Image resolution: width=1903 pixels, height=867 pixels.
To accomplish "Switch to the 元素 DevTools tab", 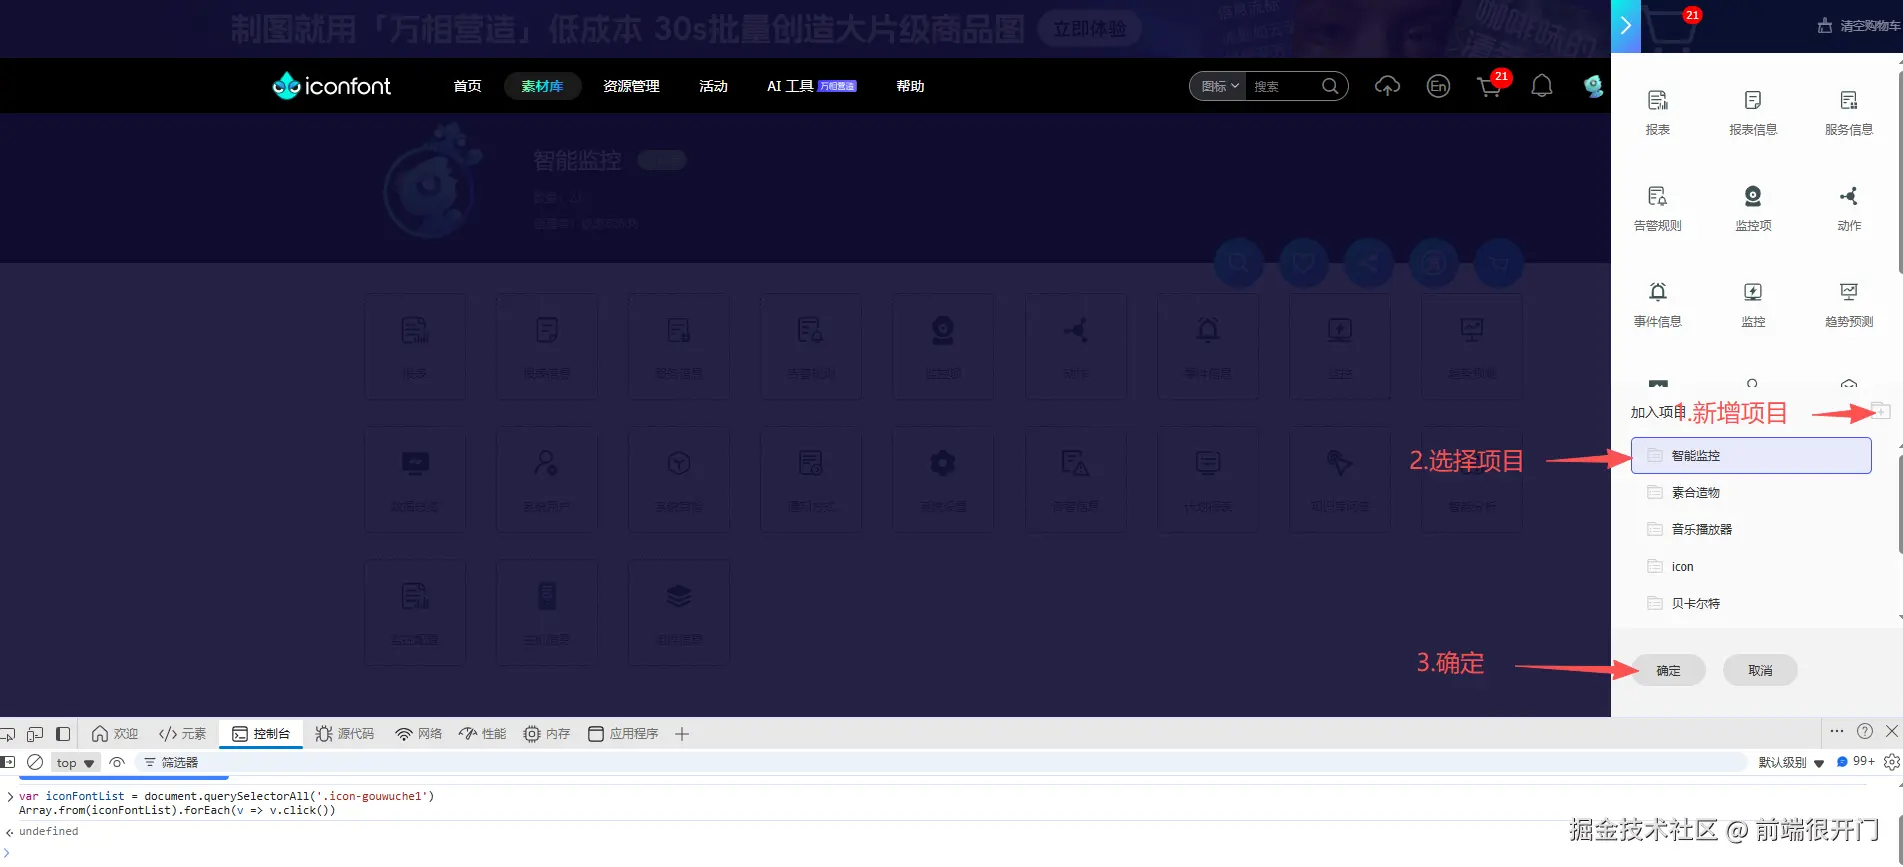I will pos(182,734).
